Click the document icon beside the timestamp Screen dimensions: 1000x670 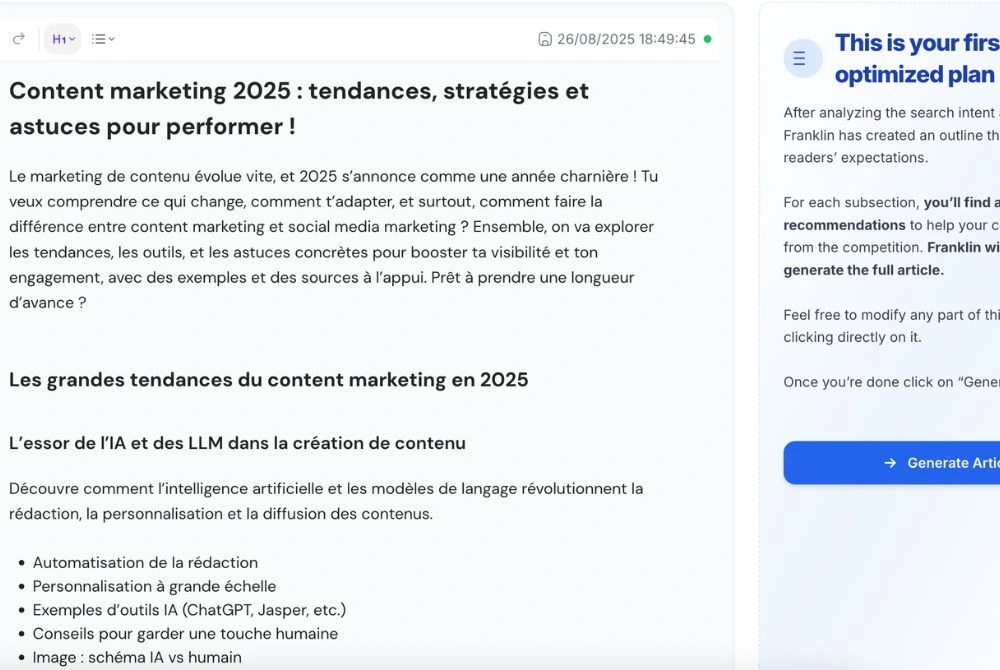click(x=545, y=39)
